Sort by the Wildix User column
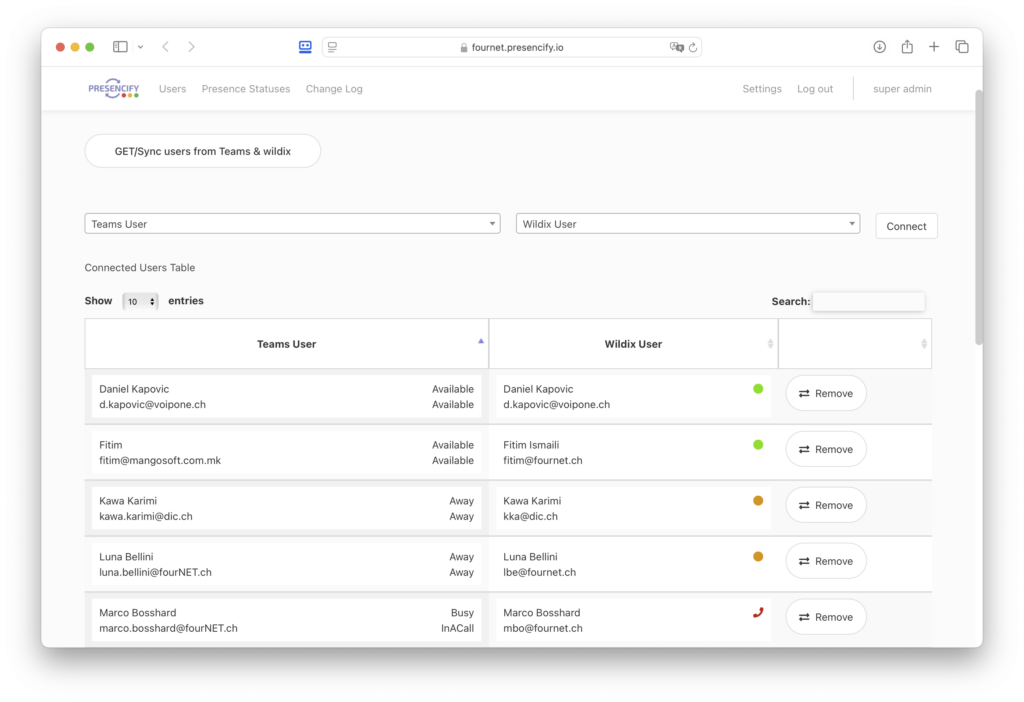Image resolution: width=1024 pixels, height=702 pixels. click(x=633, y=344)
